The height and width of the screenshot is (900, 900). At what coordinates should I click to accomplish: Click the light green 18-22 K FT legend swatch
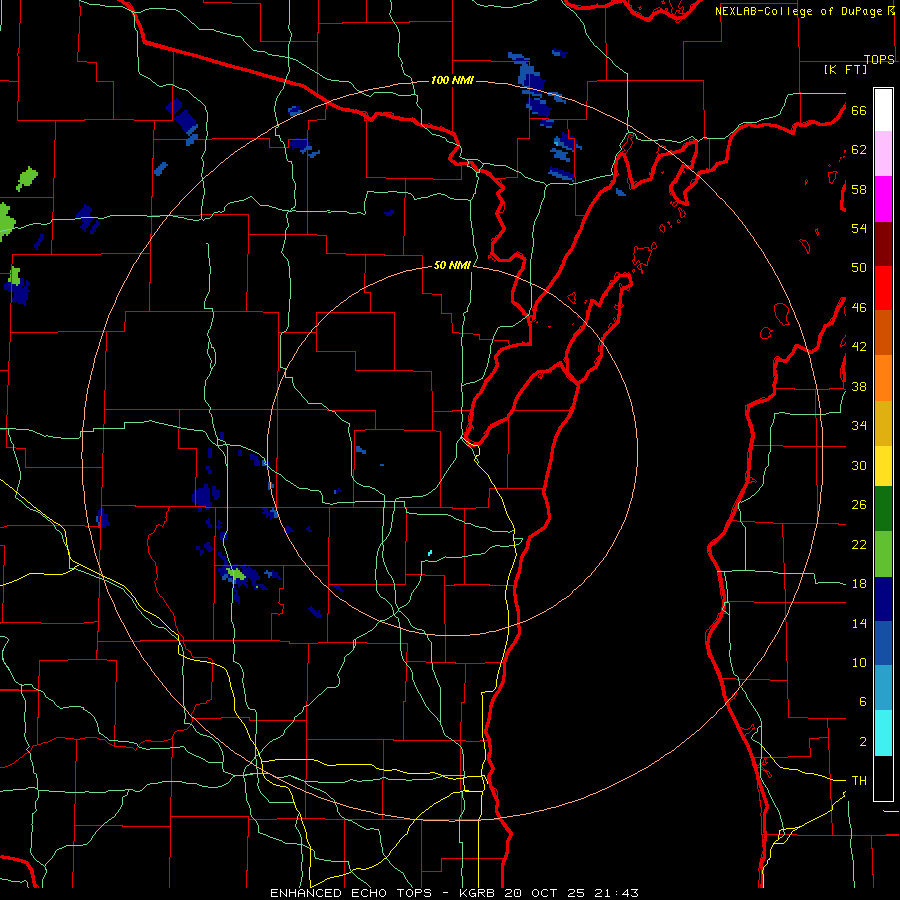[x=883, y=554]
